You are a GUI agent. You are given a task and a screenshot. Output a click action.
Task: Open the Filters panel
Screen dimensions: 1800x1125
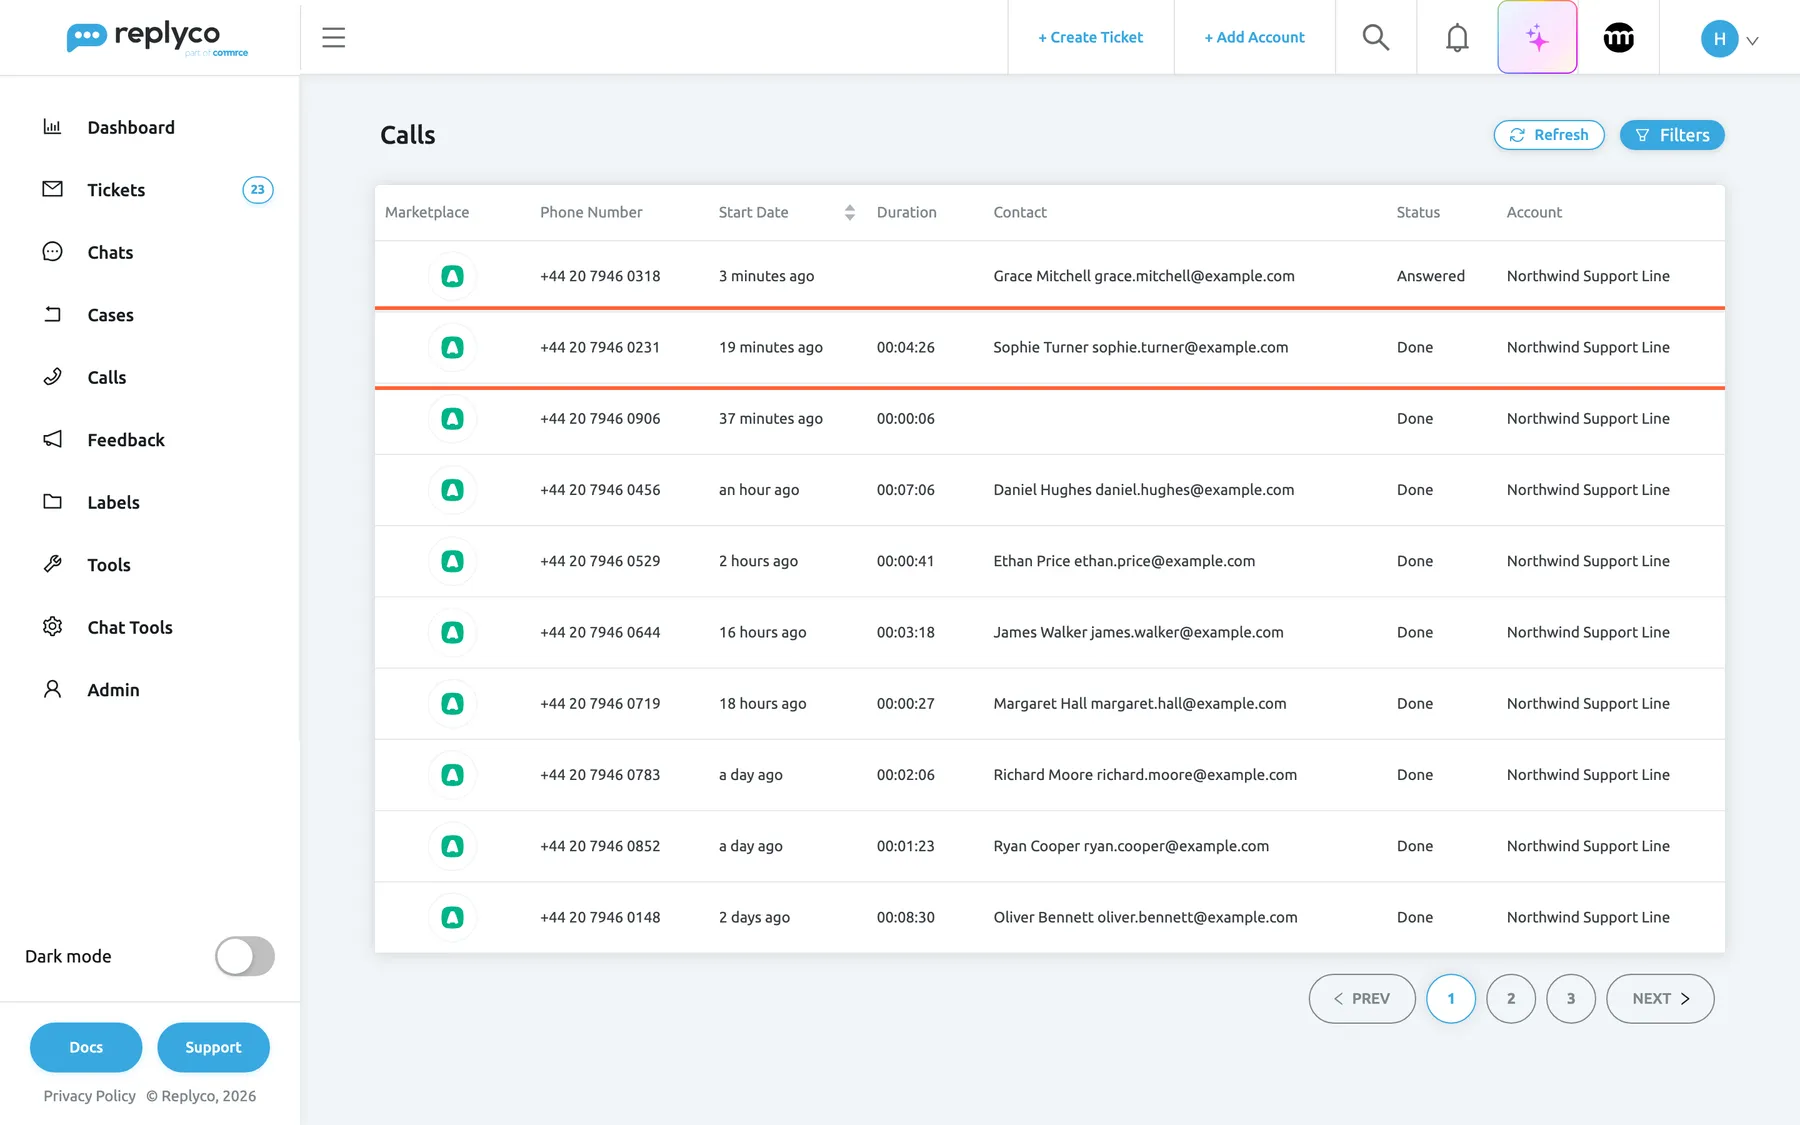1672,135
